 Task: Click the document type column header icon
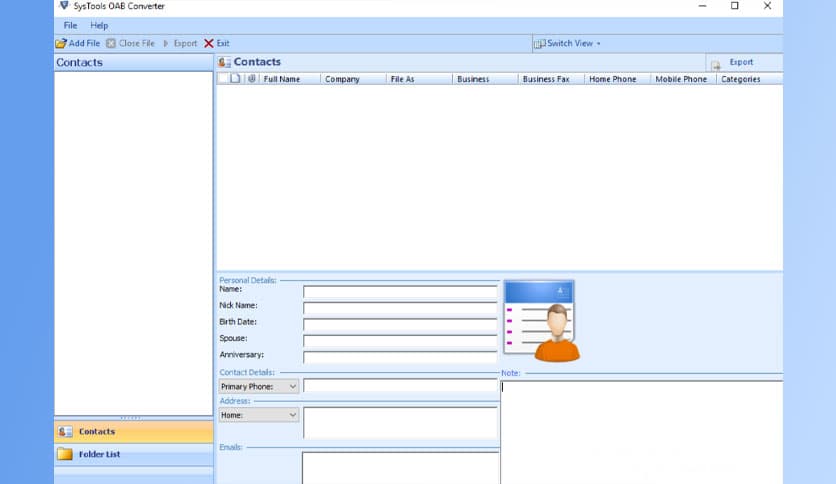[x=235, y=78]
